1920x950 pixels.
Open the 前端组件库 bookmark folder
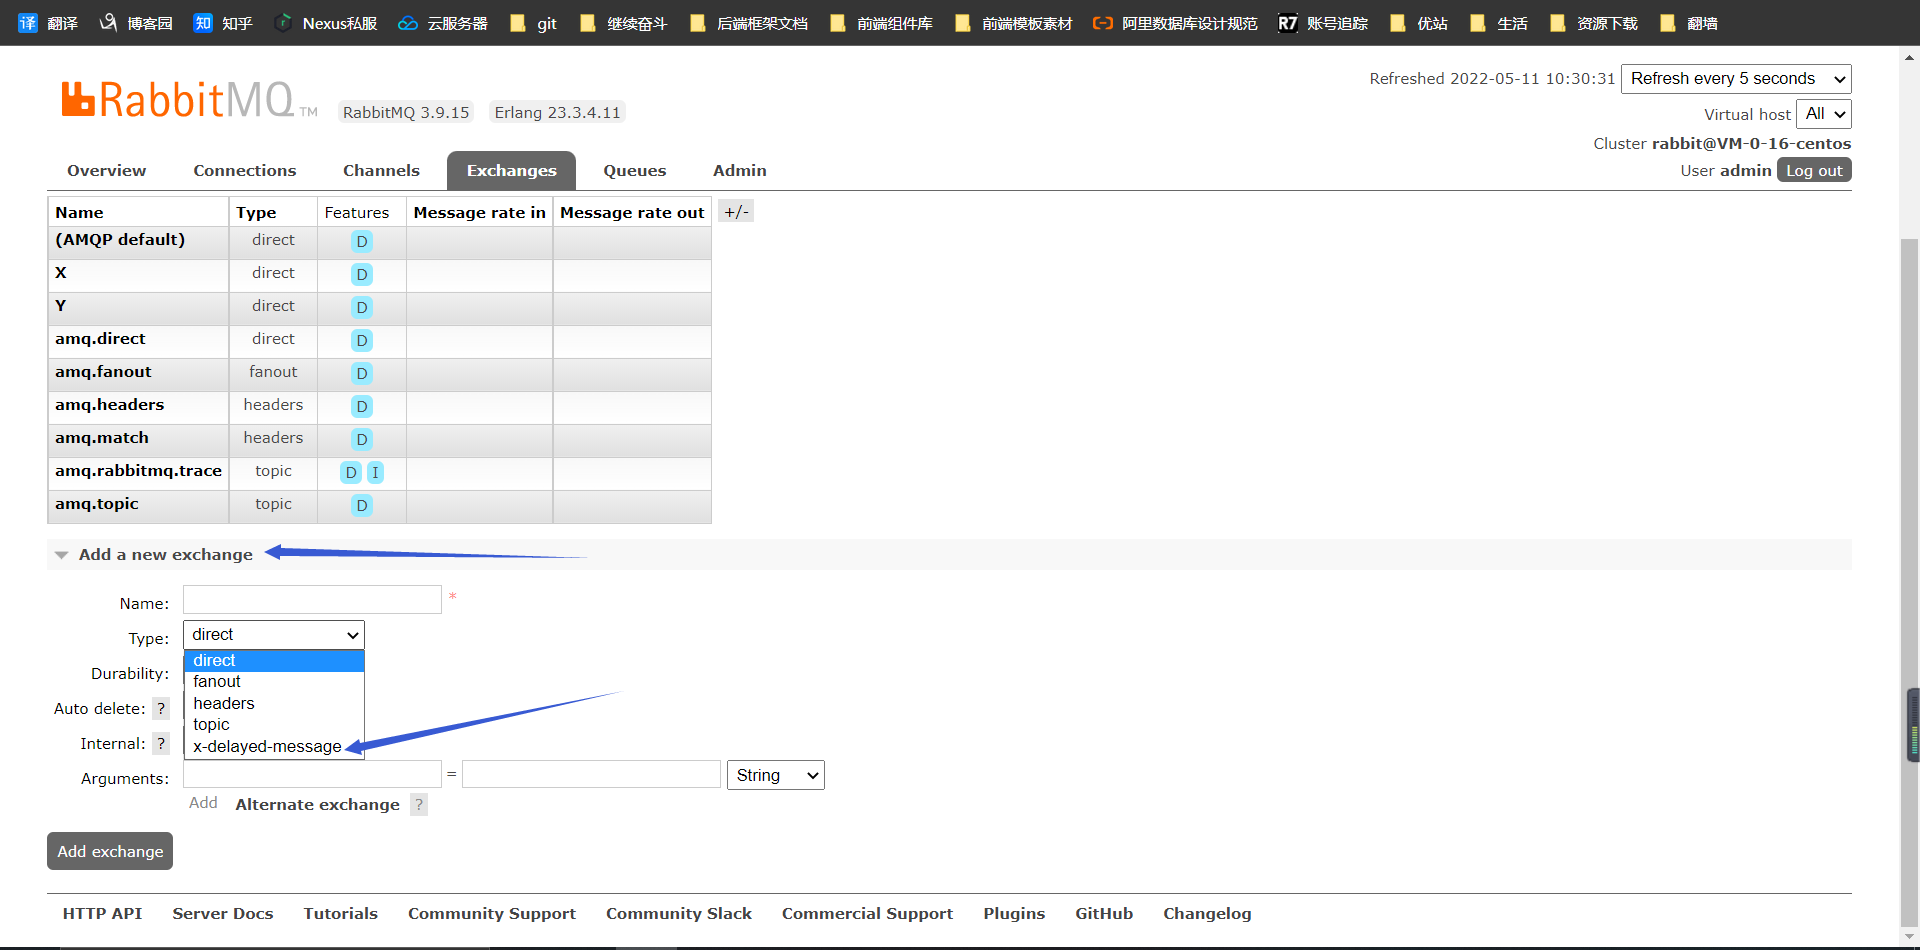[x=881, y=23]
